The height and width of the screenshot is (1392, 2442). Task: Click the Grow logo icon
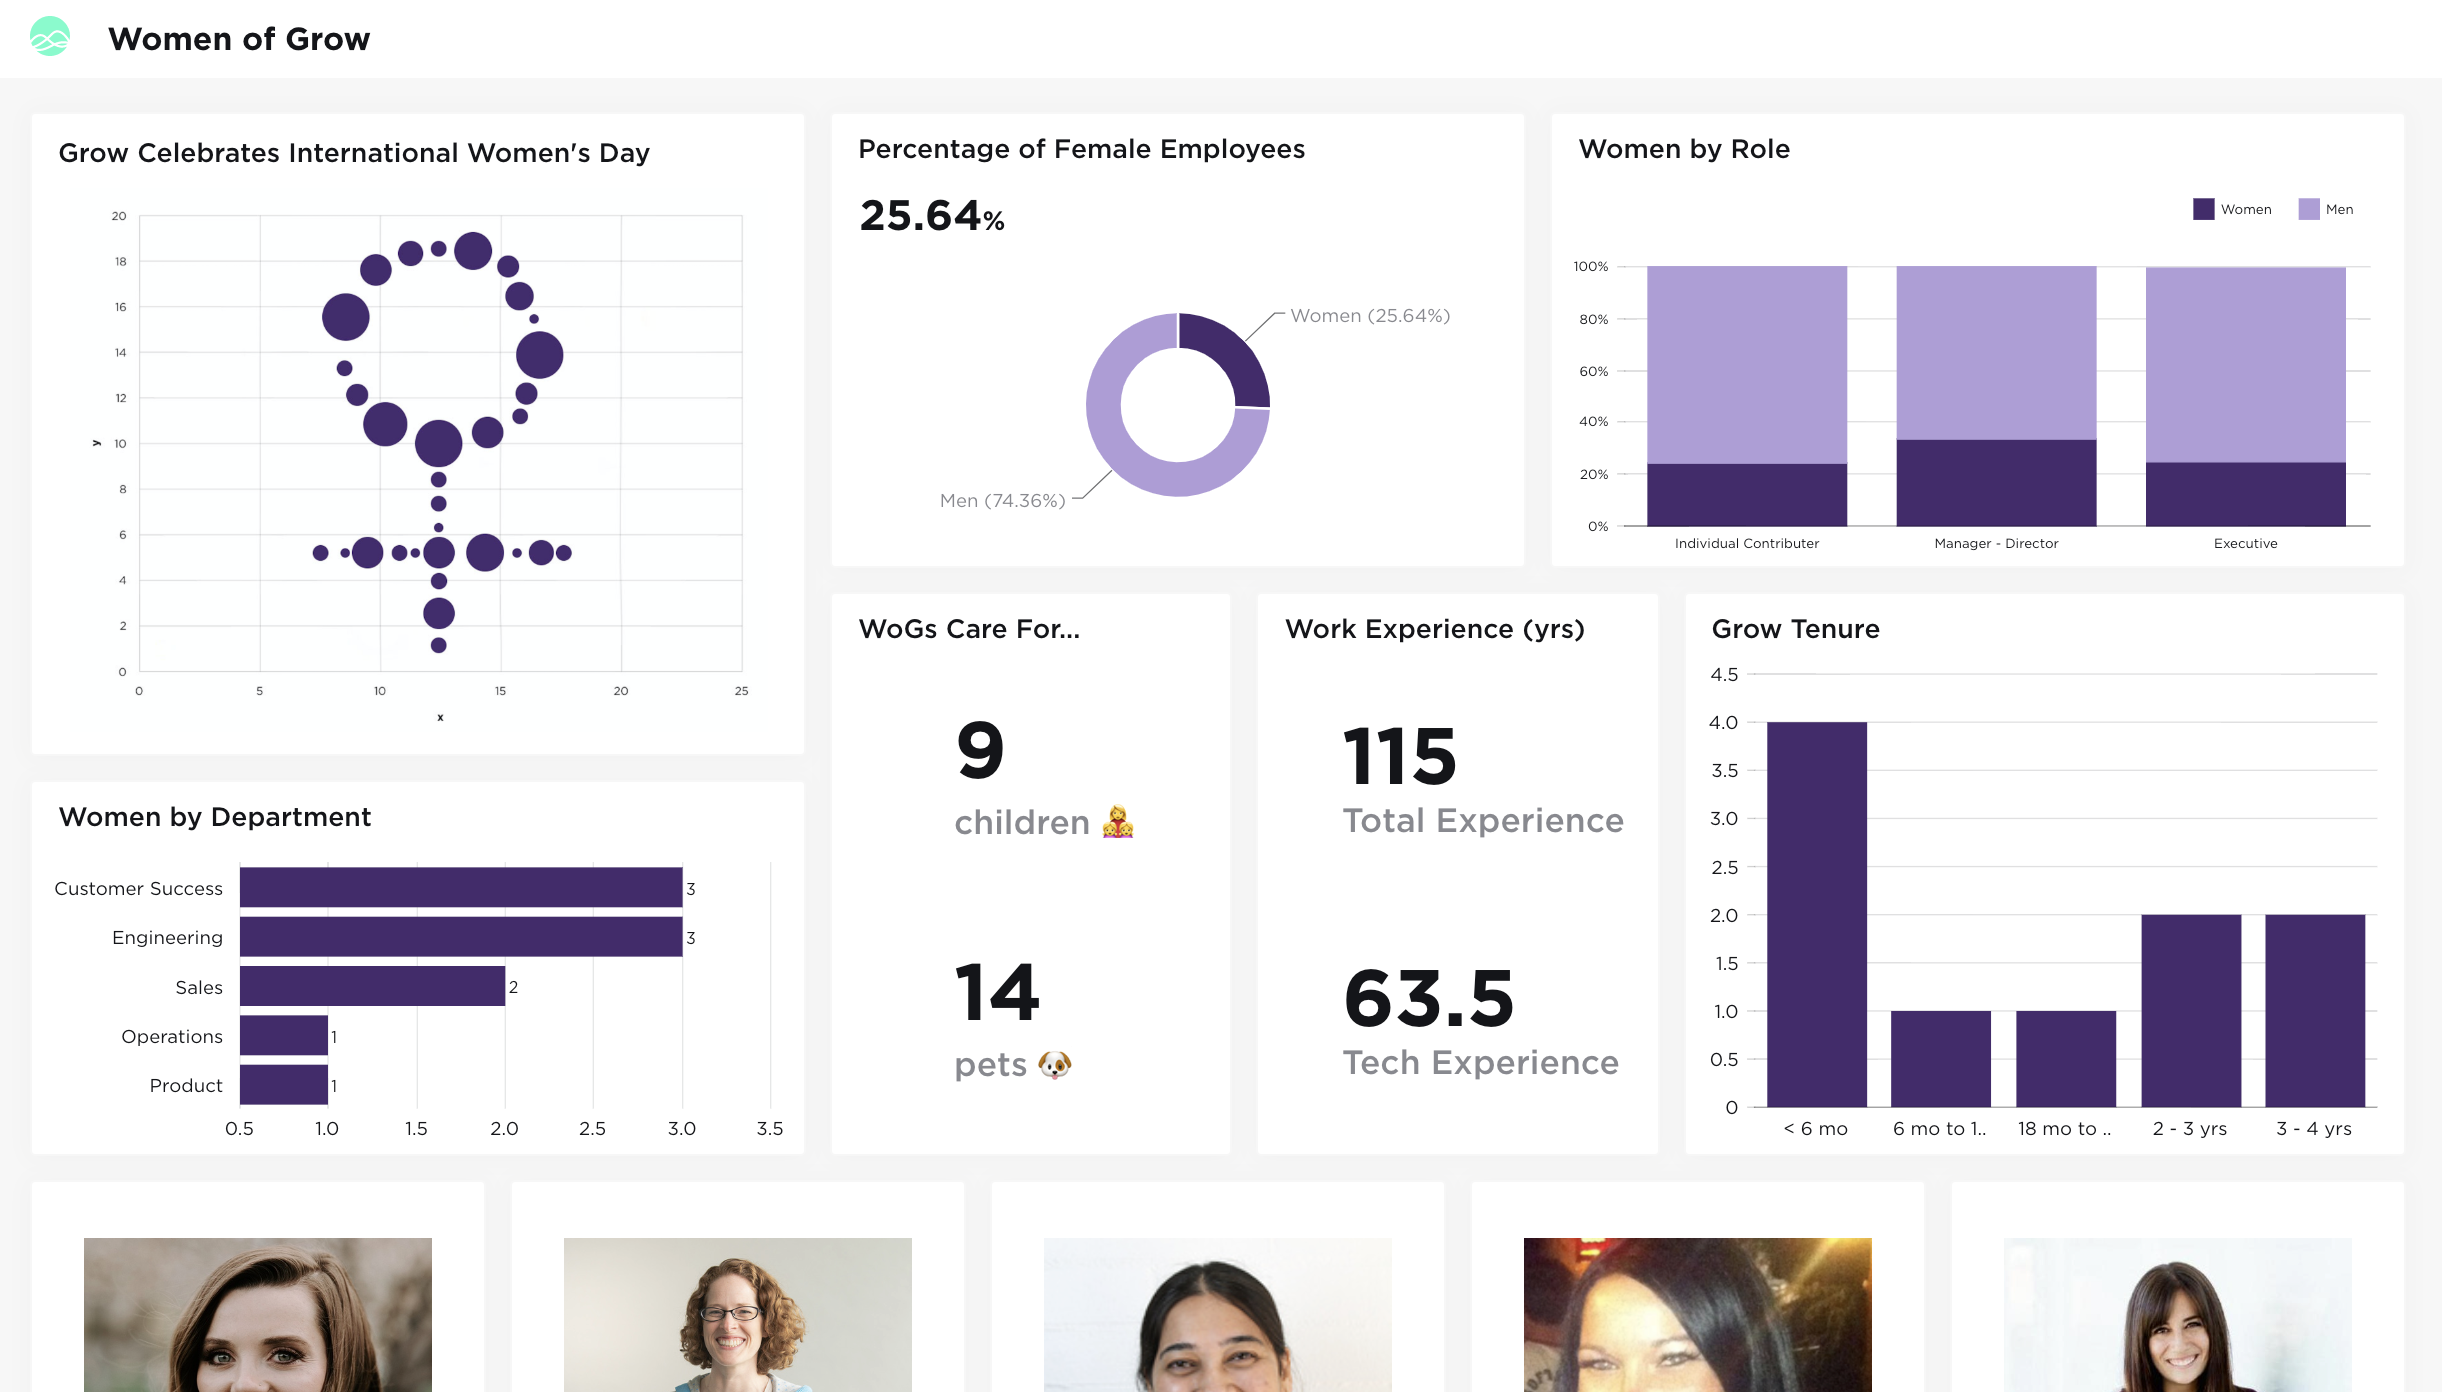[x=50, y=37]
